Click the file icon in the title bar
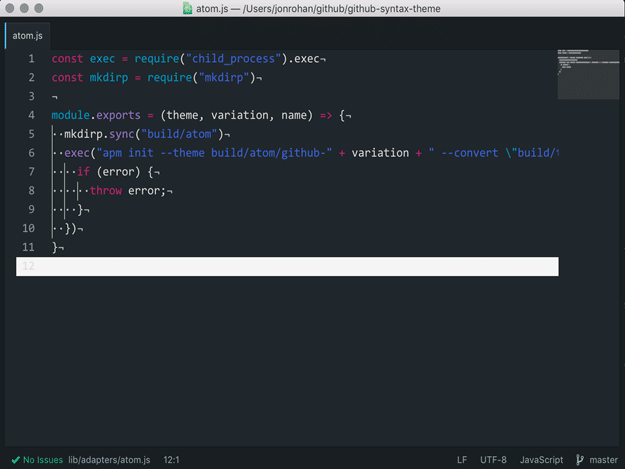Viewport: 625px width, 469px height. [x=188, y=9]
